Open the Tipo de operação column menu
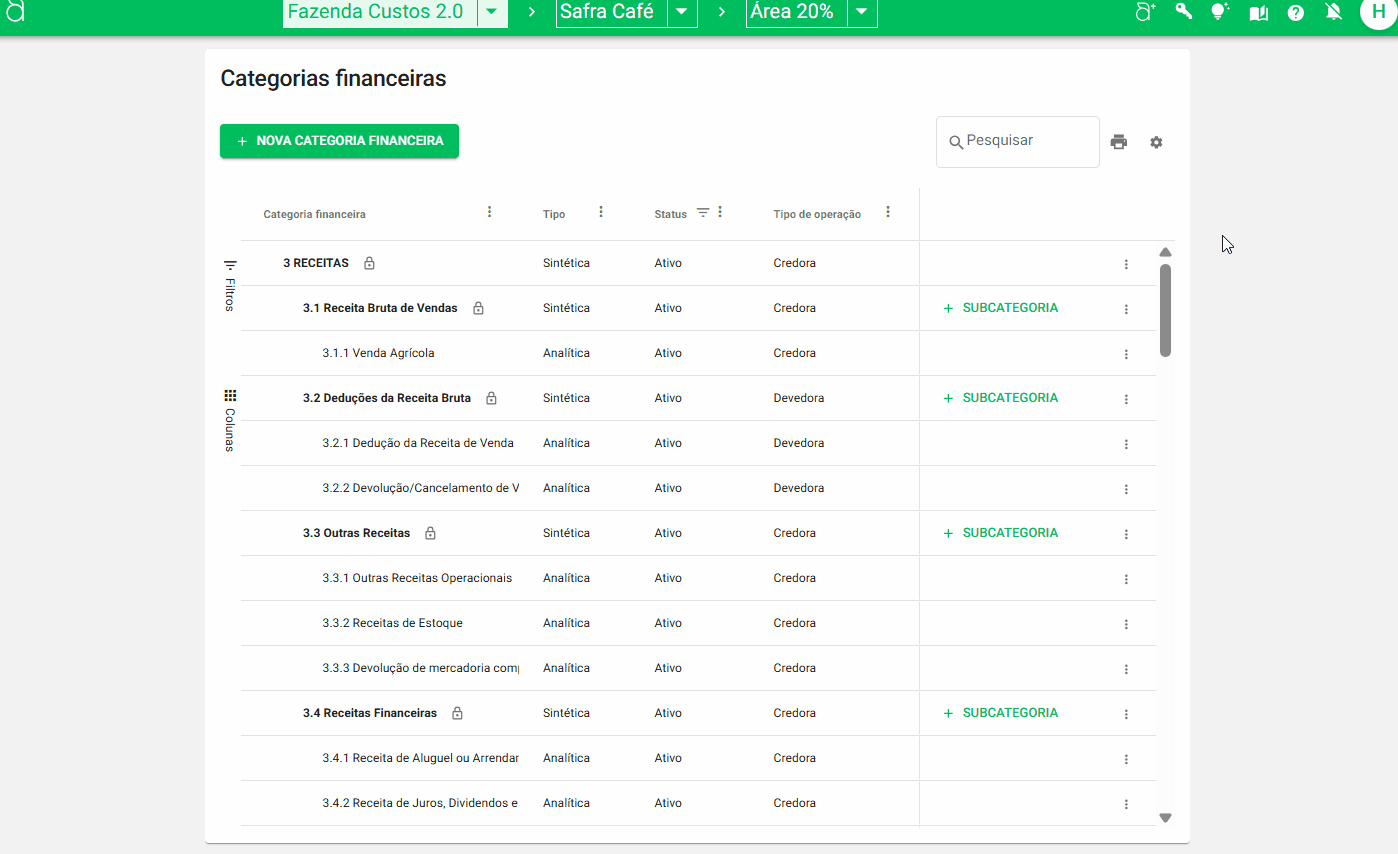Screen dimensions: 1398x854 [x=887, y=212]
